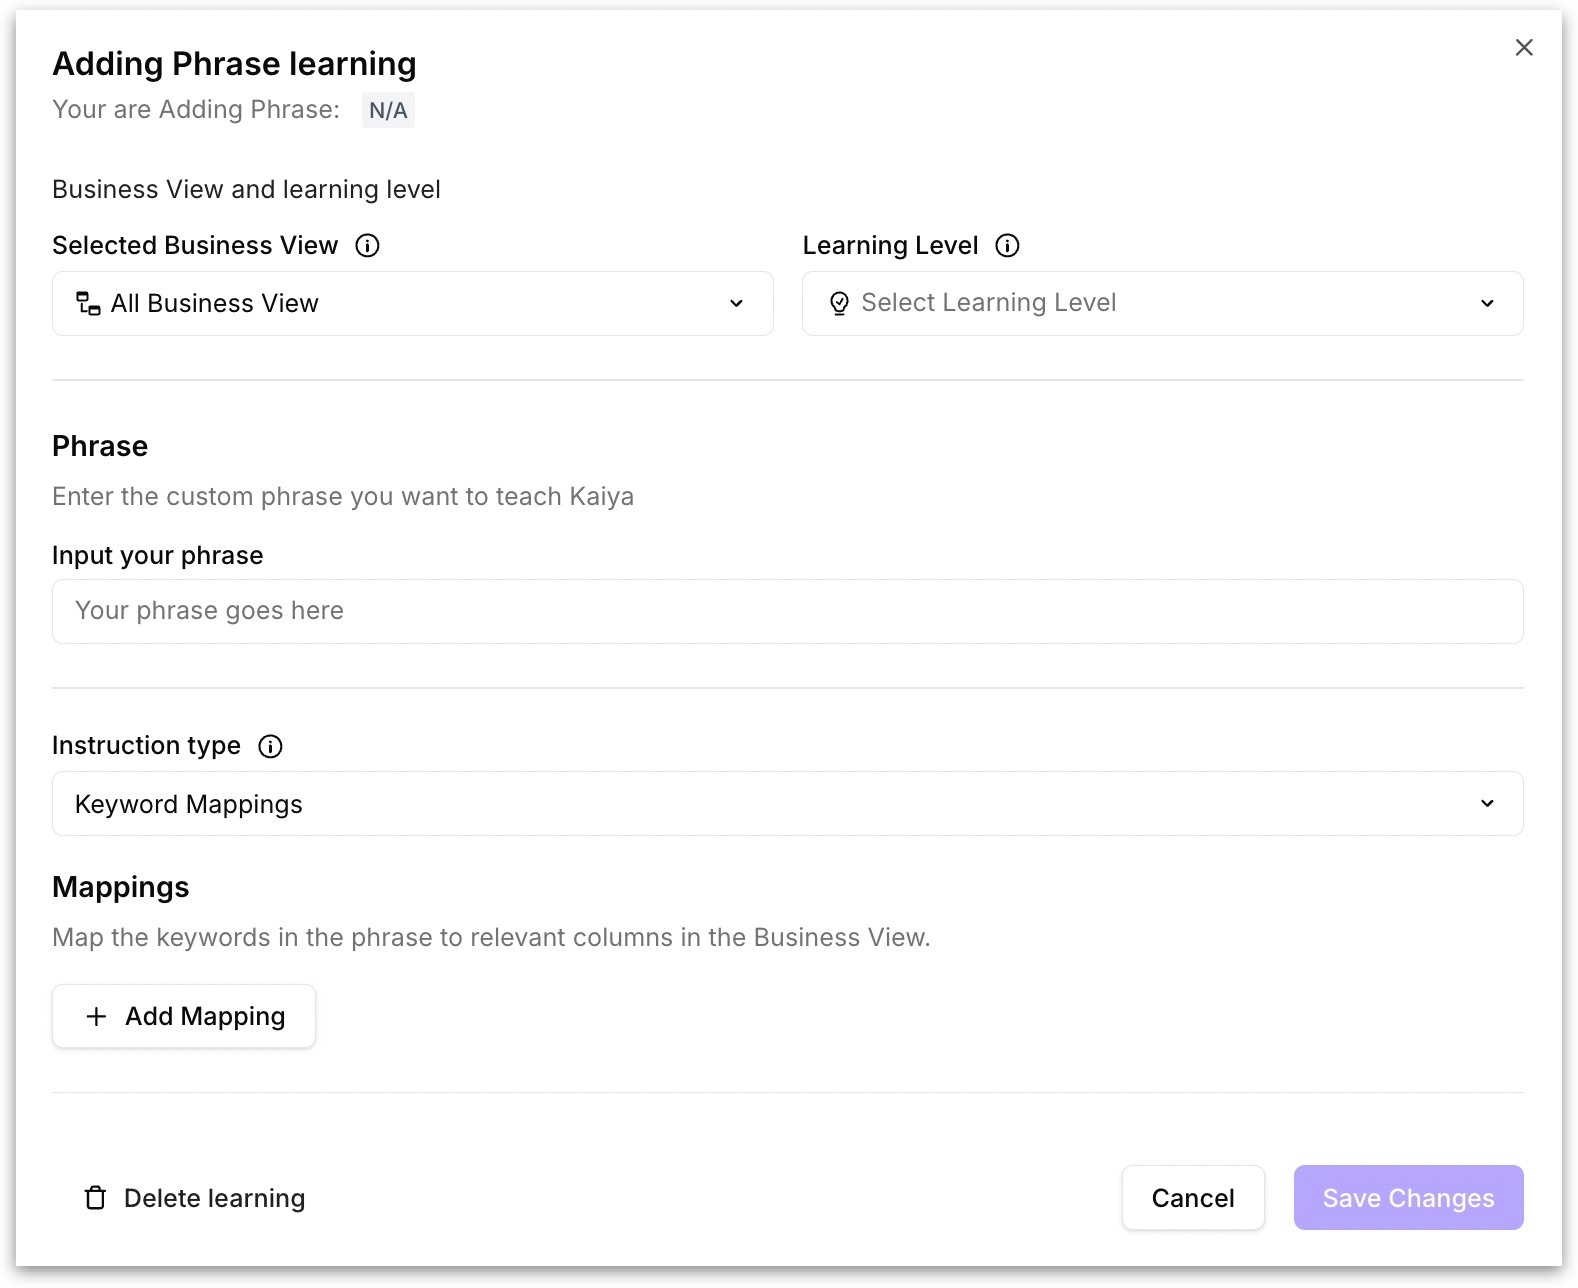Click info icon beside Instruction type

click(x=270, y=747)
